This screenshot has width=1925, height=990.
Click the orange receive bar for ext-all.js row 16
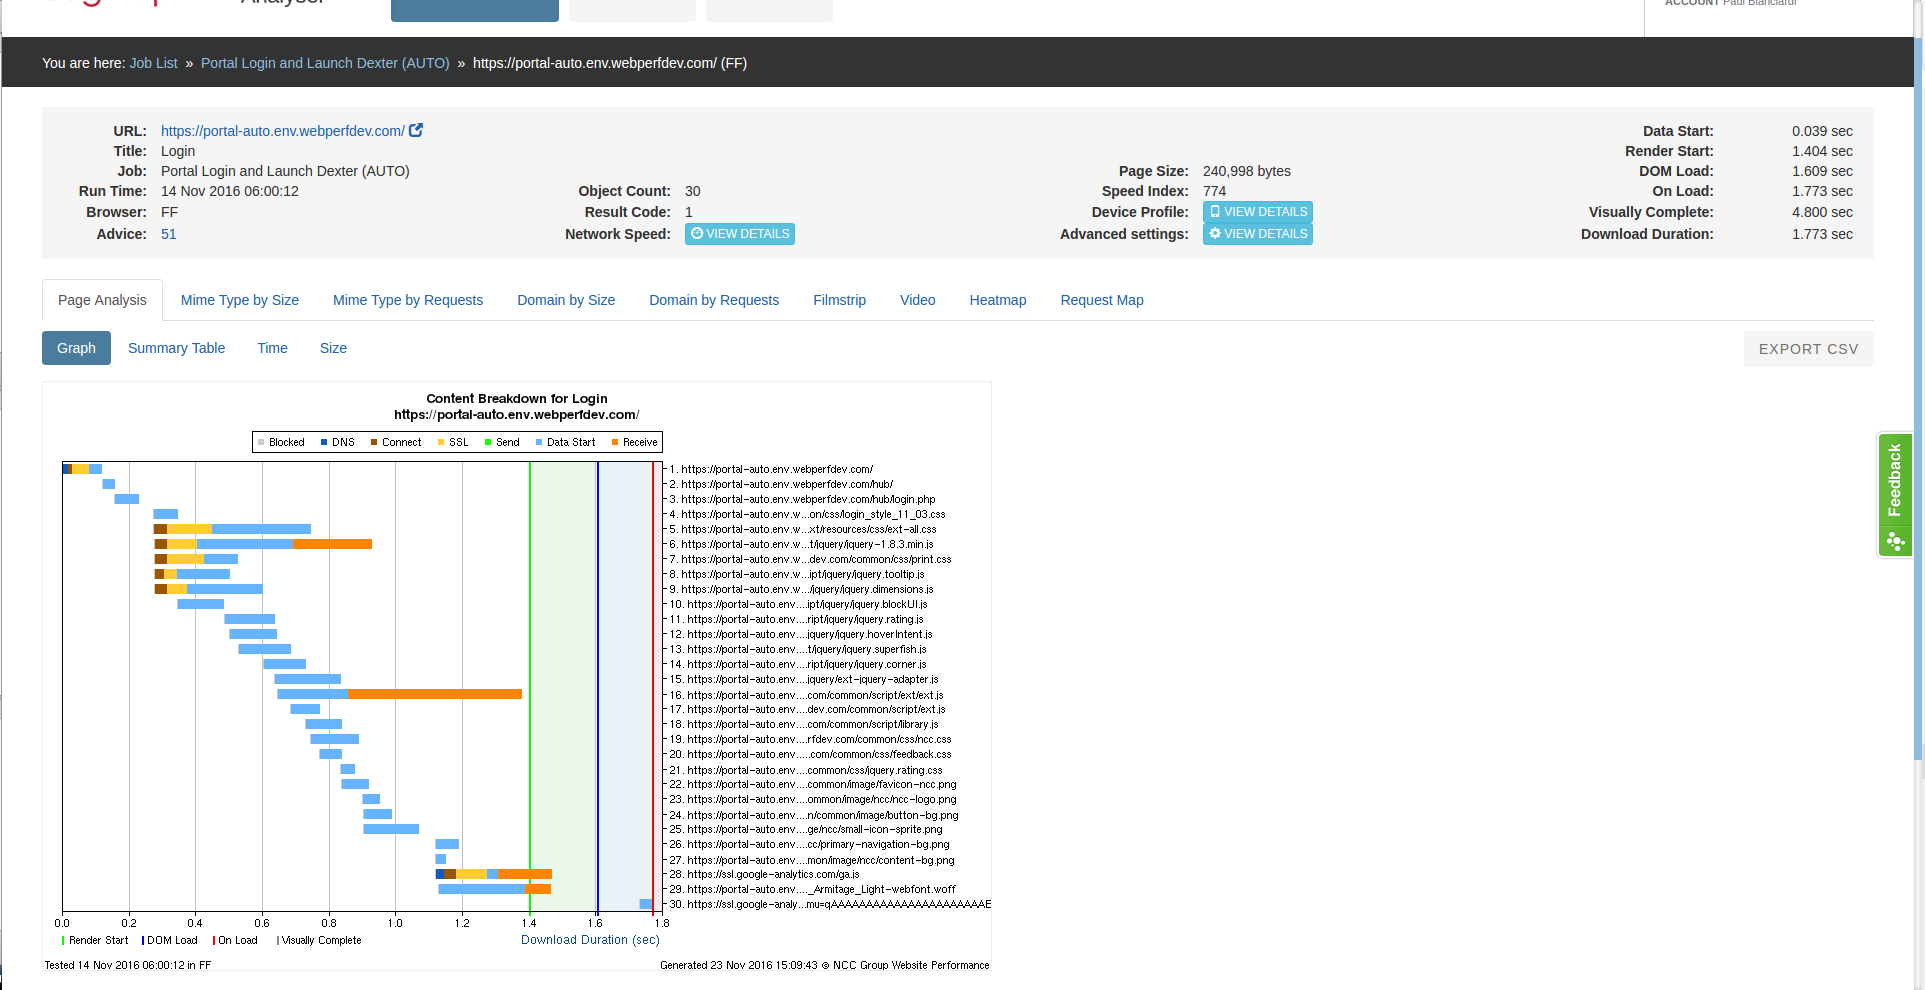(x=434, y=694)
